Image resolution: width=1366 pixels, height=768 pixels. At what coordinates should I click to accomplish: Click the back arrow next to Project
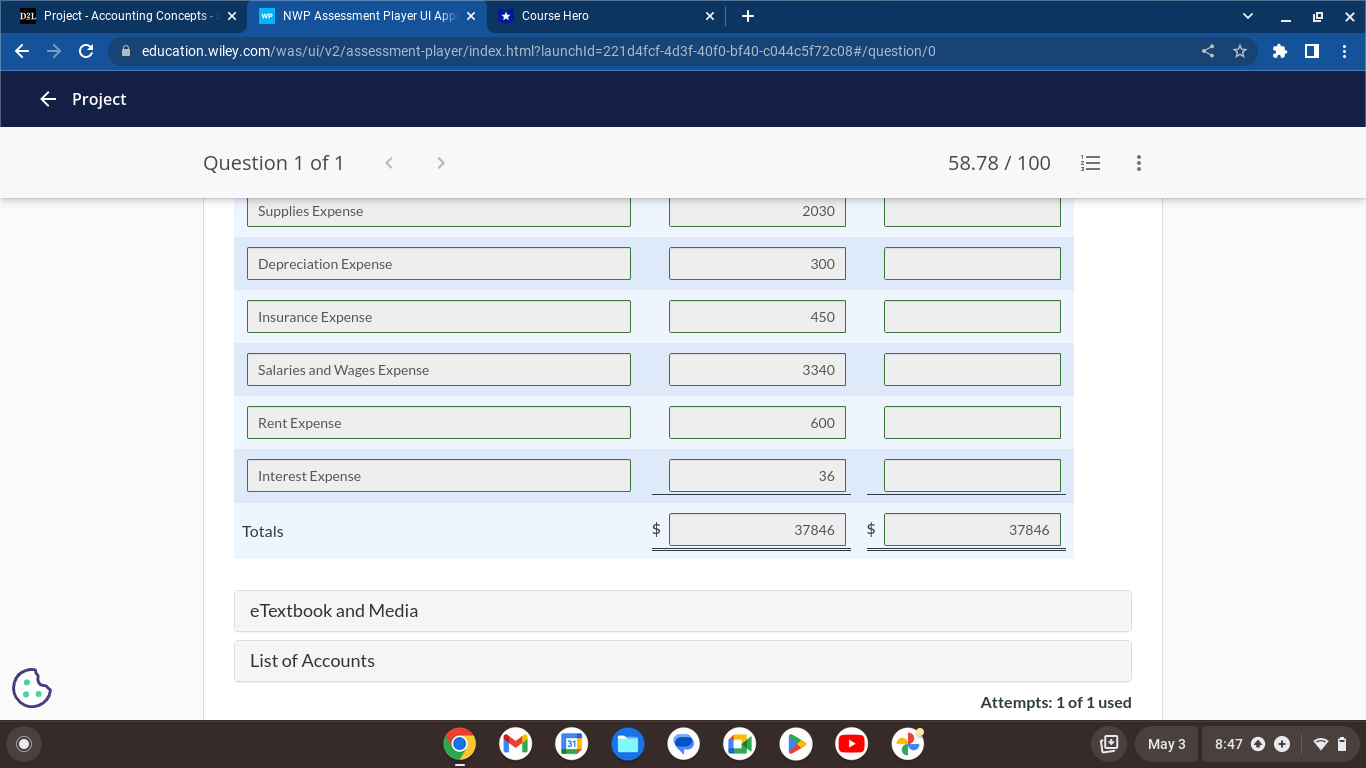click(x=48, y=99)
